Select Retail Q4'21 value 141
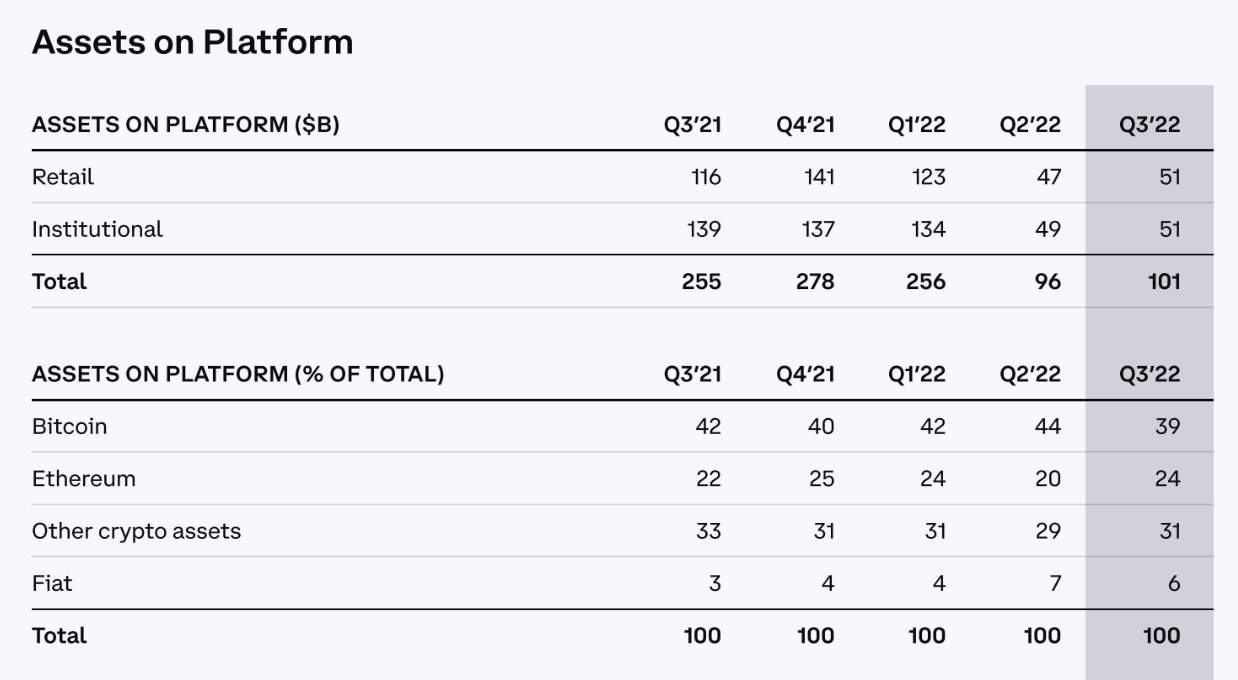 click(x=819, y=177)
